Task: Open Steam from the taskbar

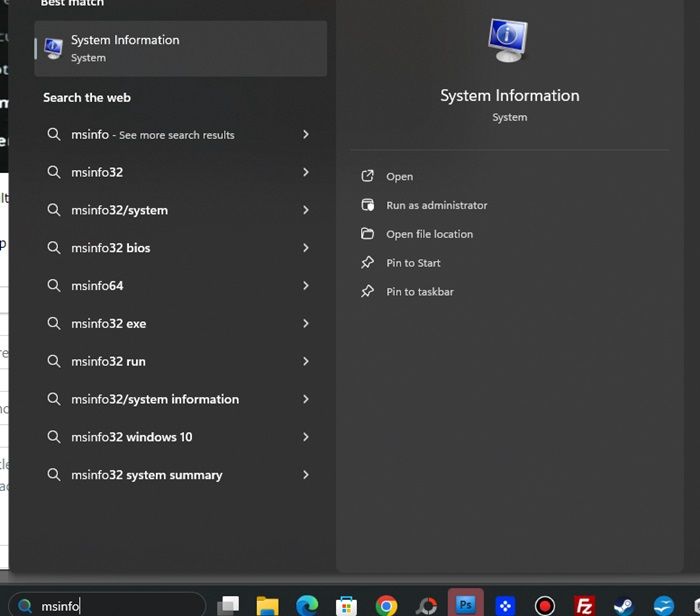Action: pos(623,605)
